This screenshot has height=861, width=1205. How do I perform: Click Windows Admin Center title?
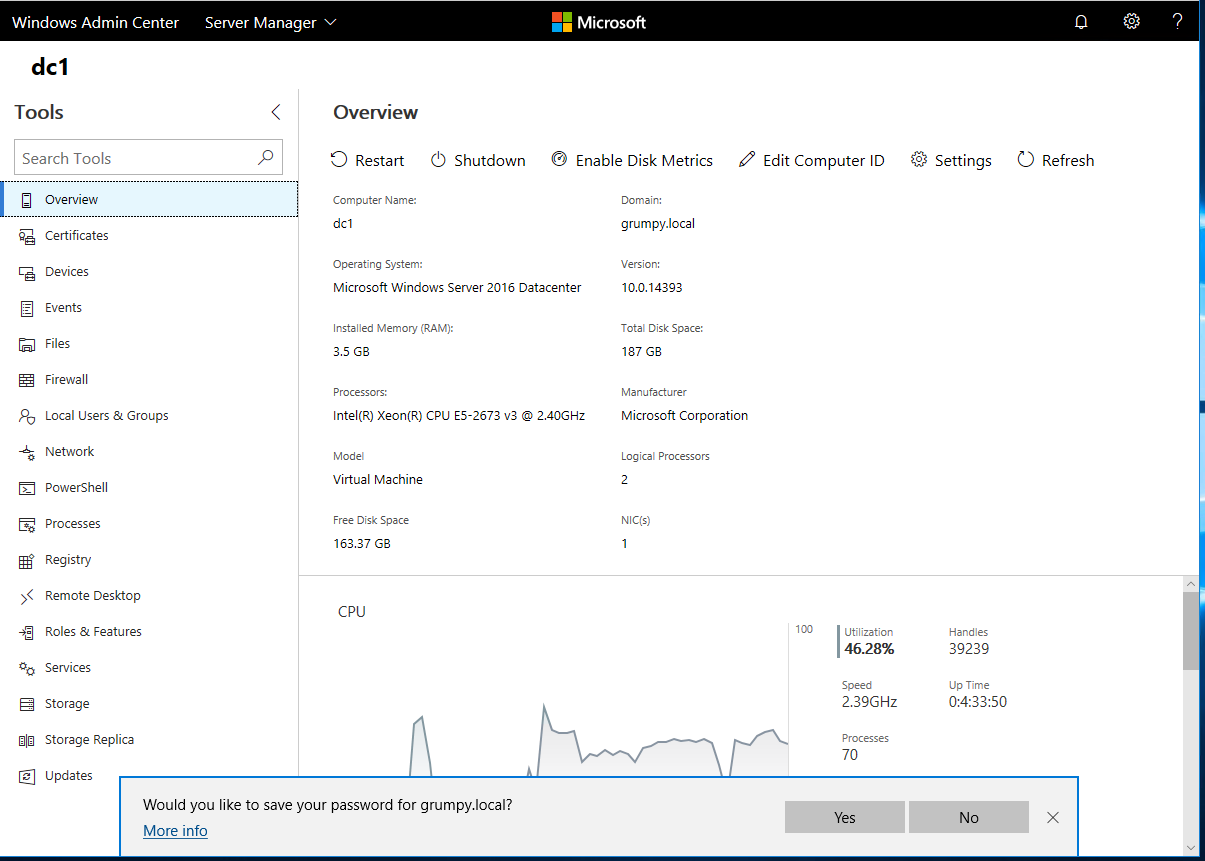(x=96, y=22)
